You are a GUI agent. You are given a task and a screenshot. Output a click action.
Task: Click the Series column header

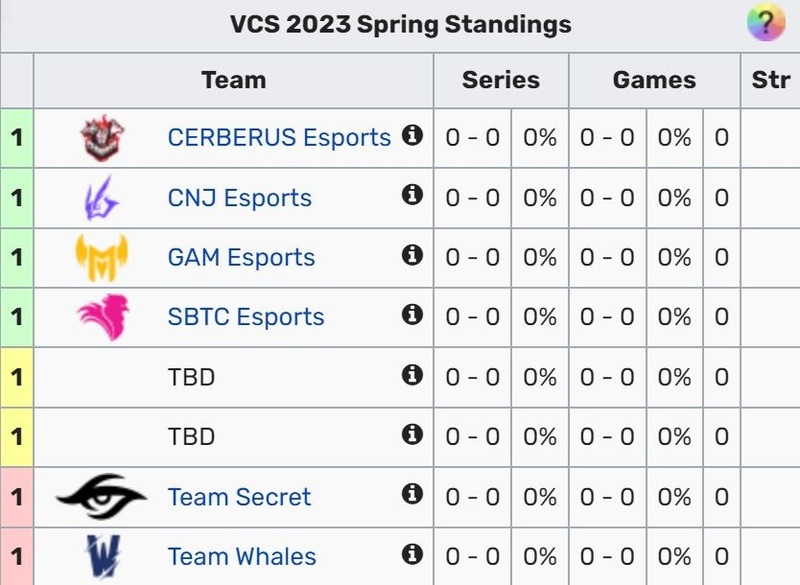[x=500, y=80]
